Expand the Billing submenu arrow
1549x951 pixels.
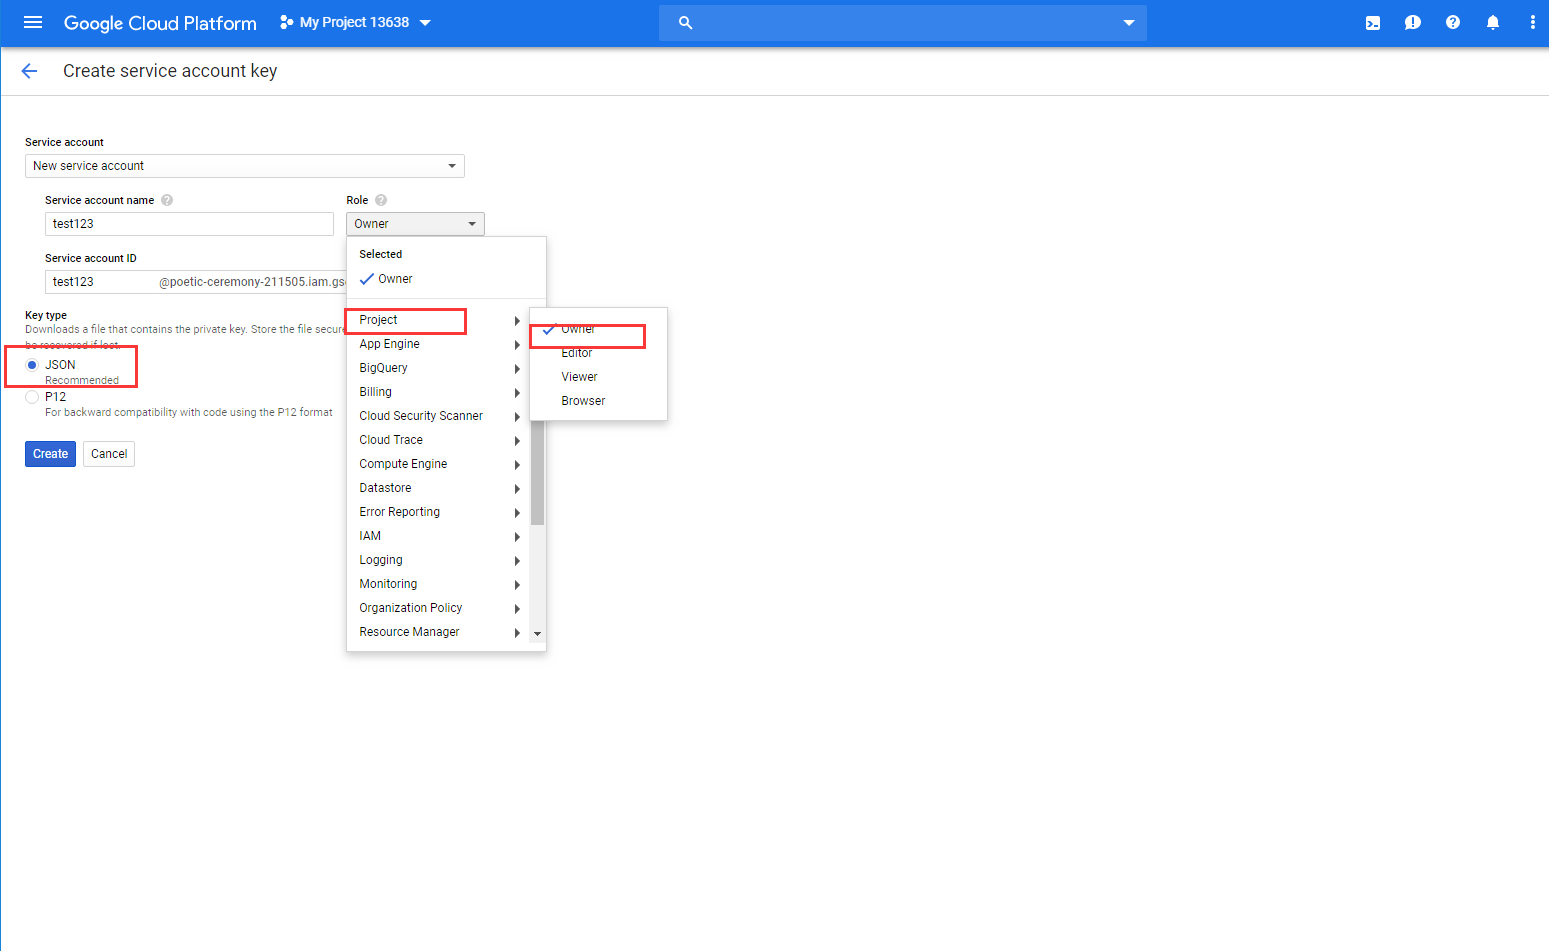(x=517, y=393)
